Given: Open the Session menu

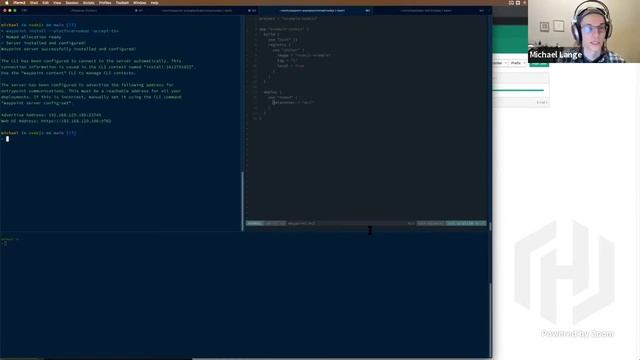Looking at the screenshot, I should pos(72,3).
